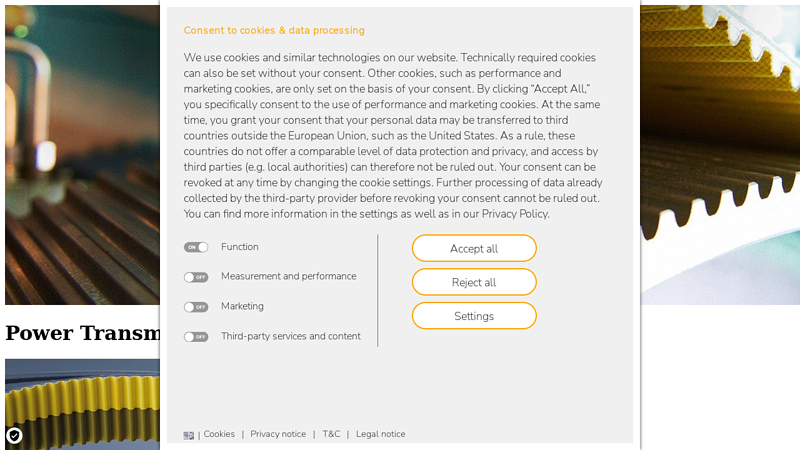The image size is (800, 450).
Task: Click the Function label text
Action: point(240,247)
